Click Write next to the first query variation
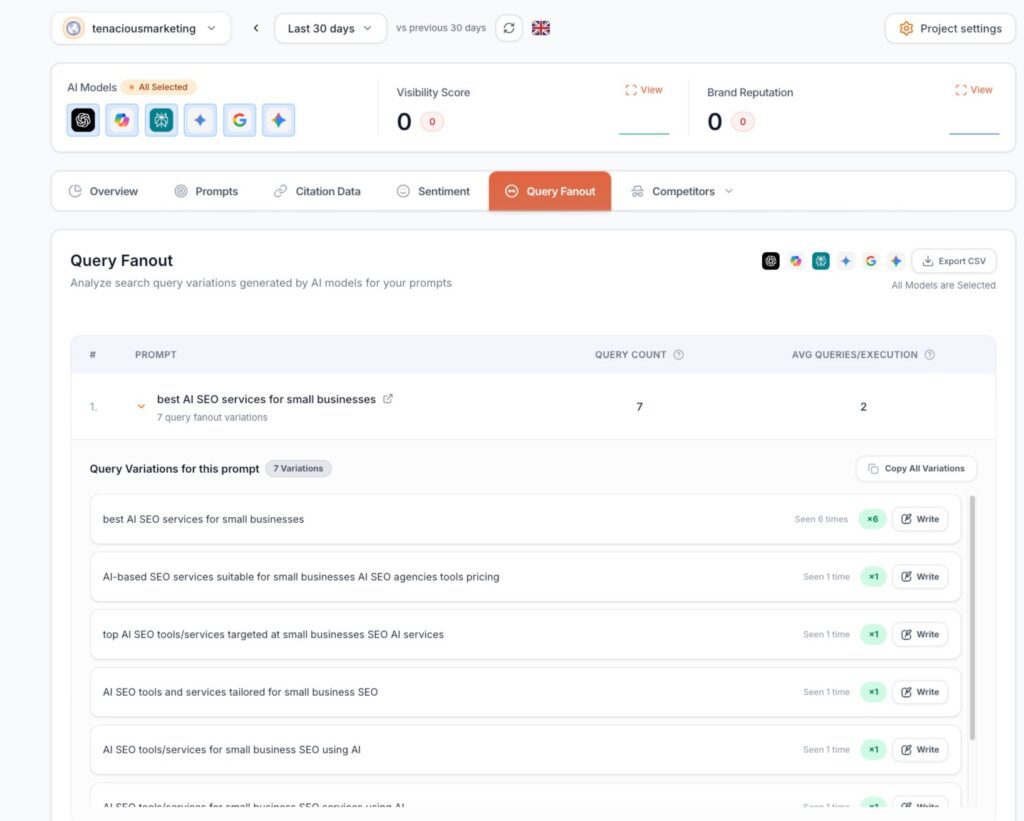Image resolution: width=1024 pixels, height=821 pixels. (x=919, y=519)
